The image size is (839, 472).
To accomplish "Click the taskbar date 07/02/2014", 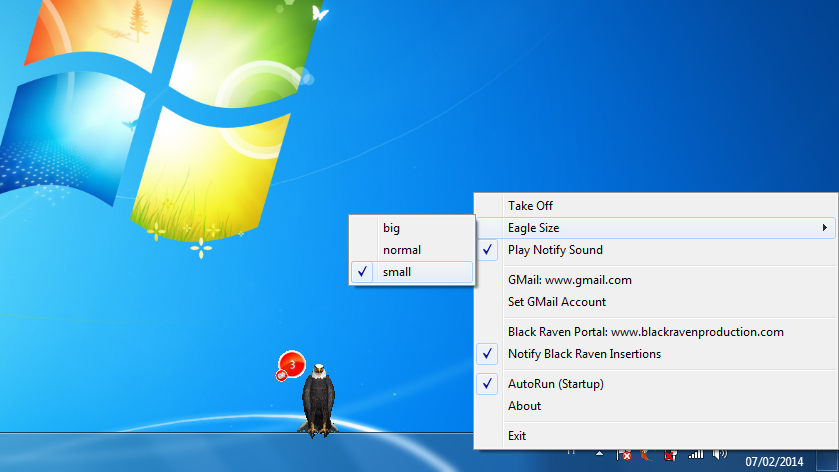I will pos(774,461).
